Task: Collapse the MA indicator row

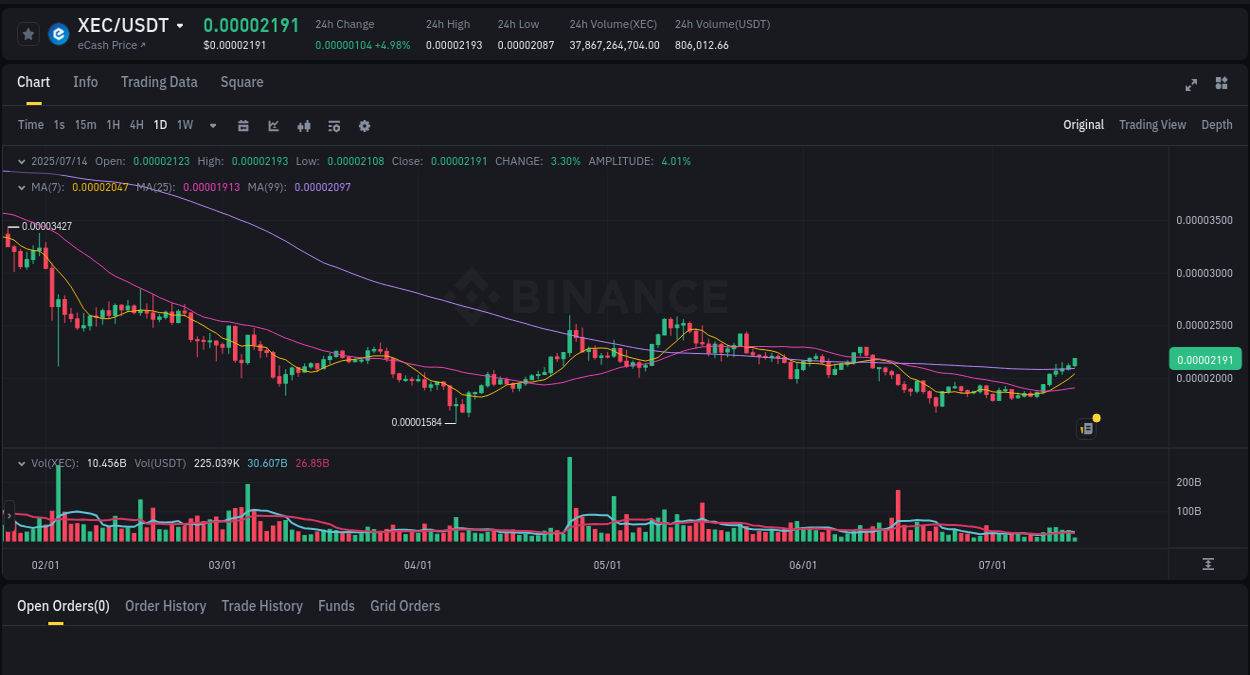Action: point(20,187)
